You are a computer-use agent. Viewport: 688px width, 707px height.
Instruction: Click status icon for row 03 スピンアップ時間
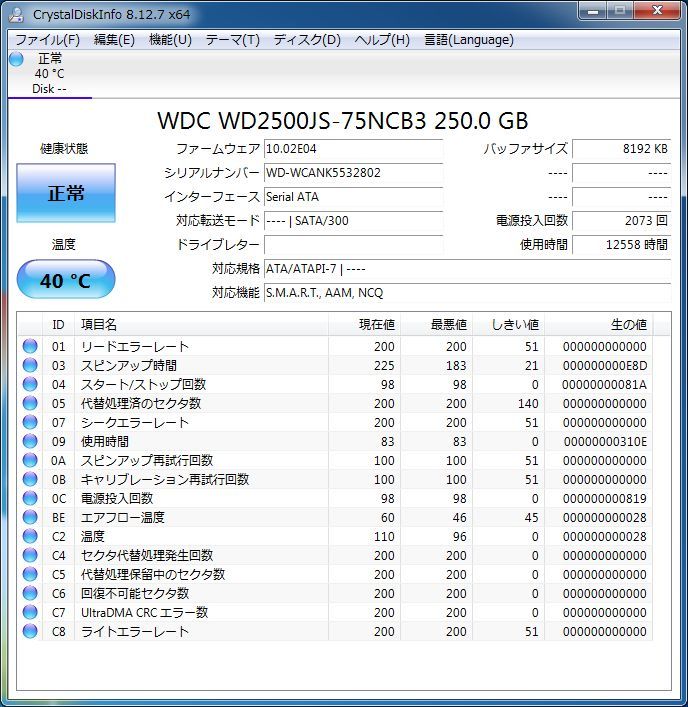[x=30, y=365]
